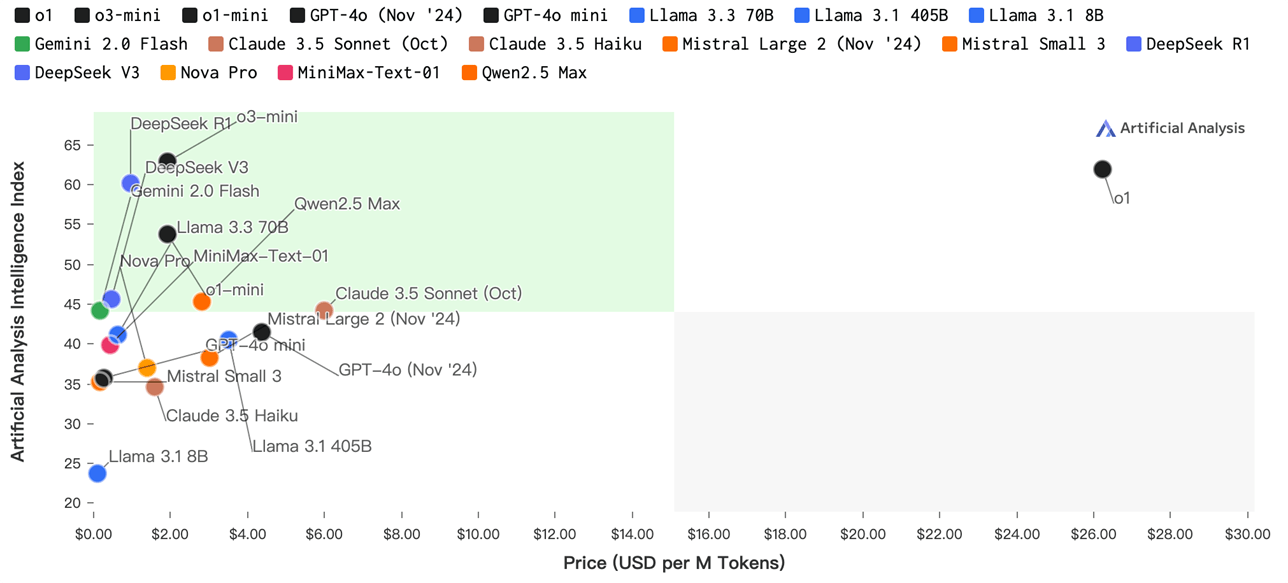
Task: Click the DeepSeek R1 data point
Action: tap(130, 183)
